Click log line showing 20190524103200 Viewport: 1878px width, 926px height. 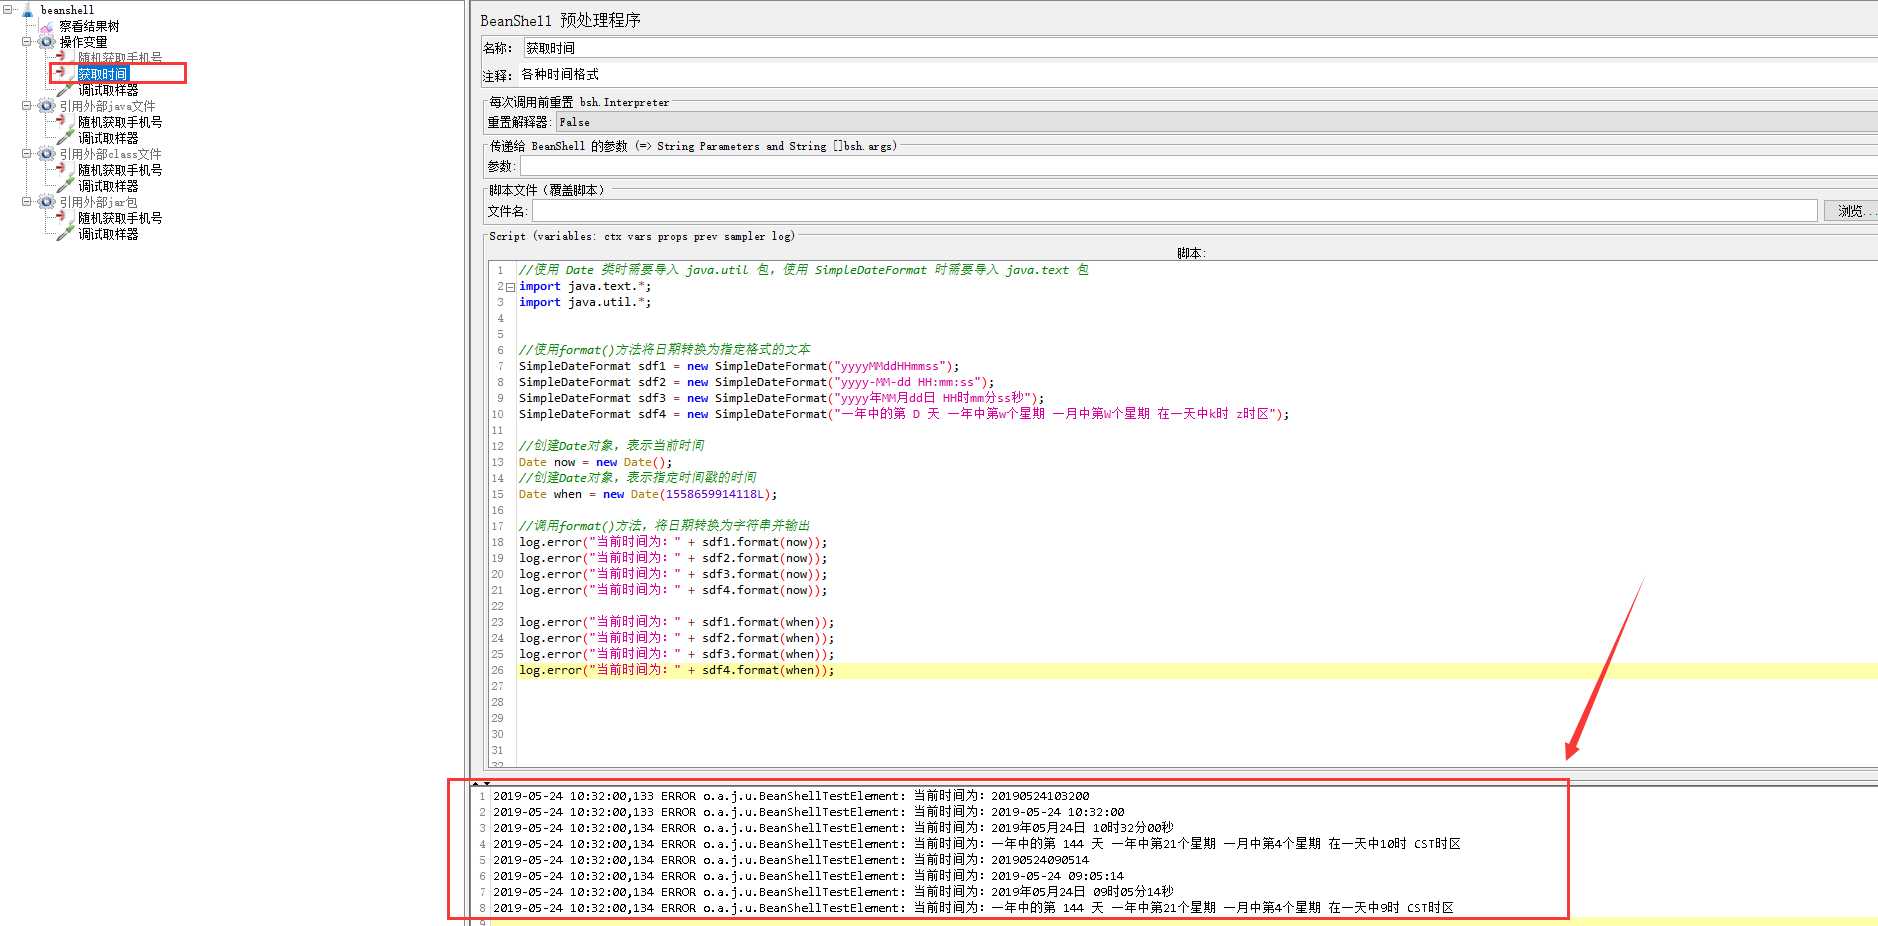tap(791, 796)
